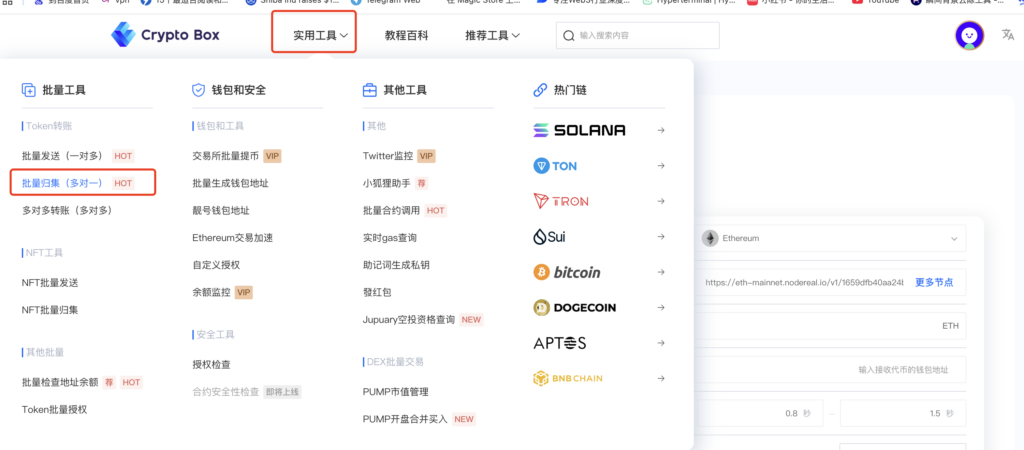Click the arrow next to BNB CHAIN
Image resolution: width=1024 pixels, height=450 pixels.
click(661, 378)
